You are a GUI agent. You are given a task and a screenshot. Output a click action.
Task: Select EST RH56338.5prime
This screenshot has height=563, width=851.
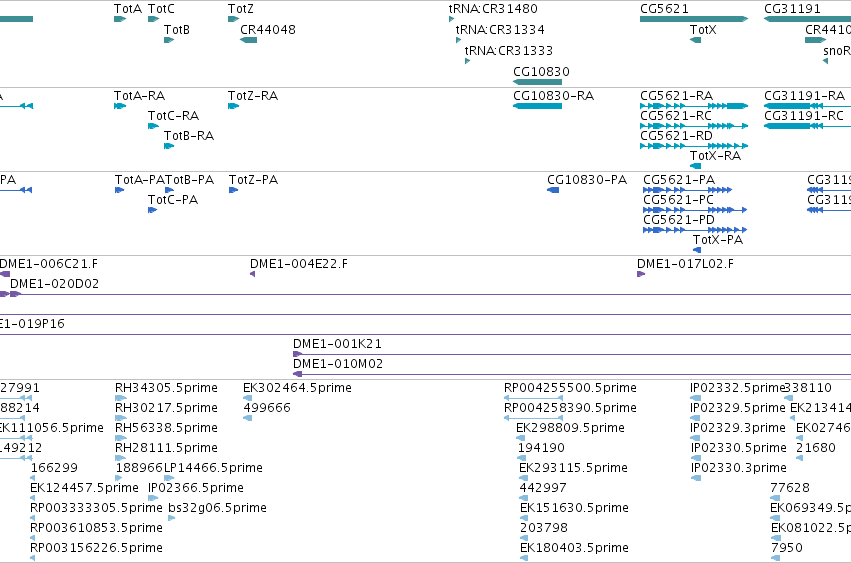click(166, 428)
